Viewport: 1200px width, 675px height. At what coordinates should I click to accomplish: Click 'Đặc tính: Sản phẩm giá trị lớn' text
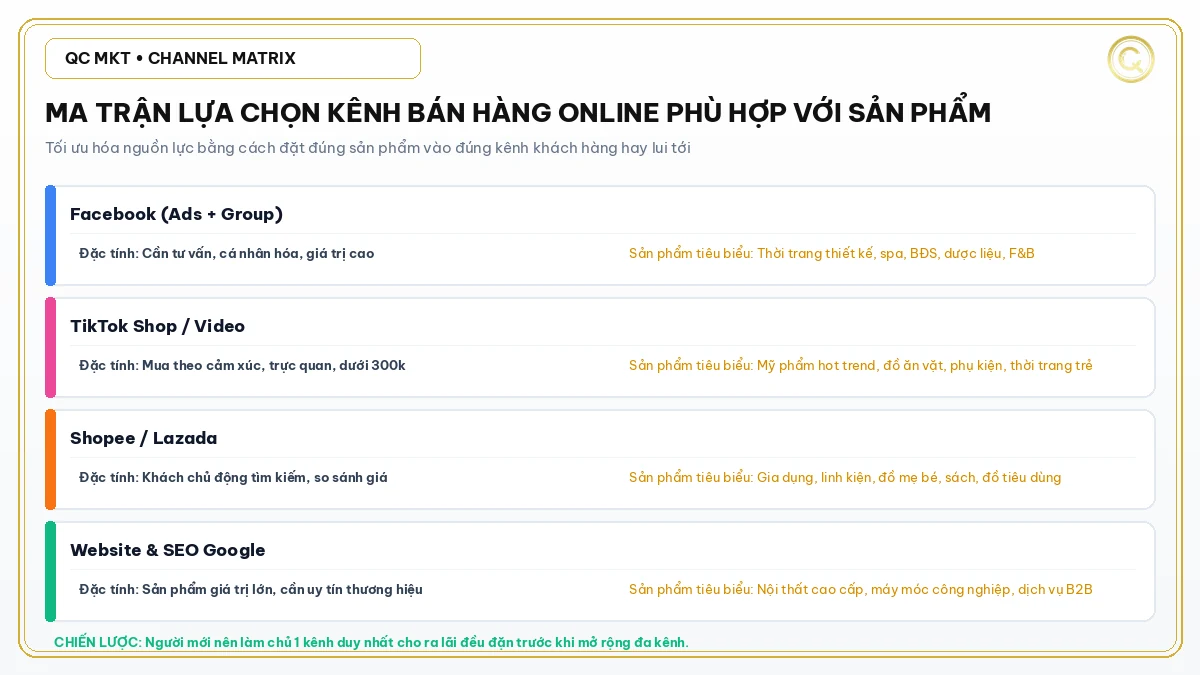pos(251,590)
